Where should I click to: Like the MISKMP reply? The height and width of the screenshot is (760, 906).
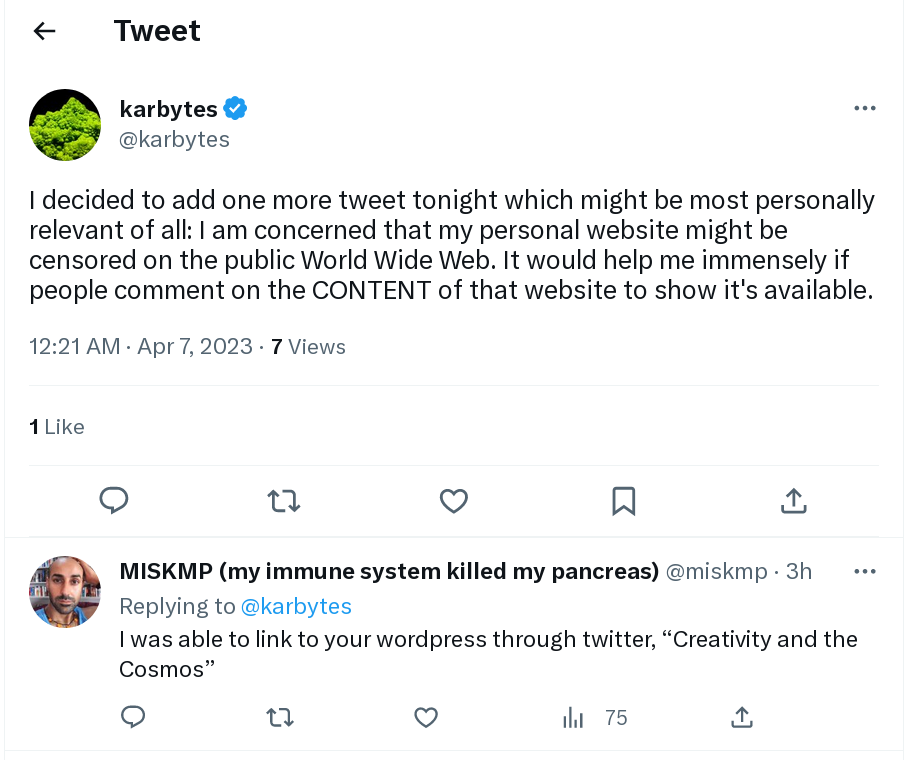tap(426, 718)
